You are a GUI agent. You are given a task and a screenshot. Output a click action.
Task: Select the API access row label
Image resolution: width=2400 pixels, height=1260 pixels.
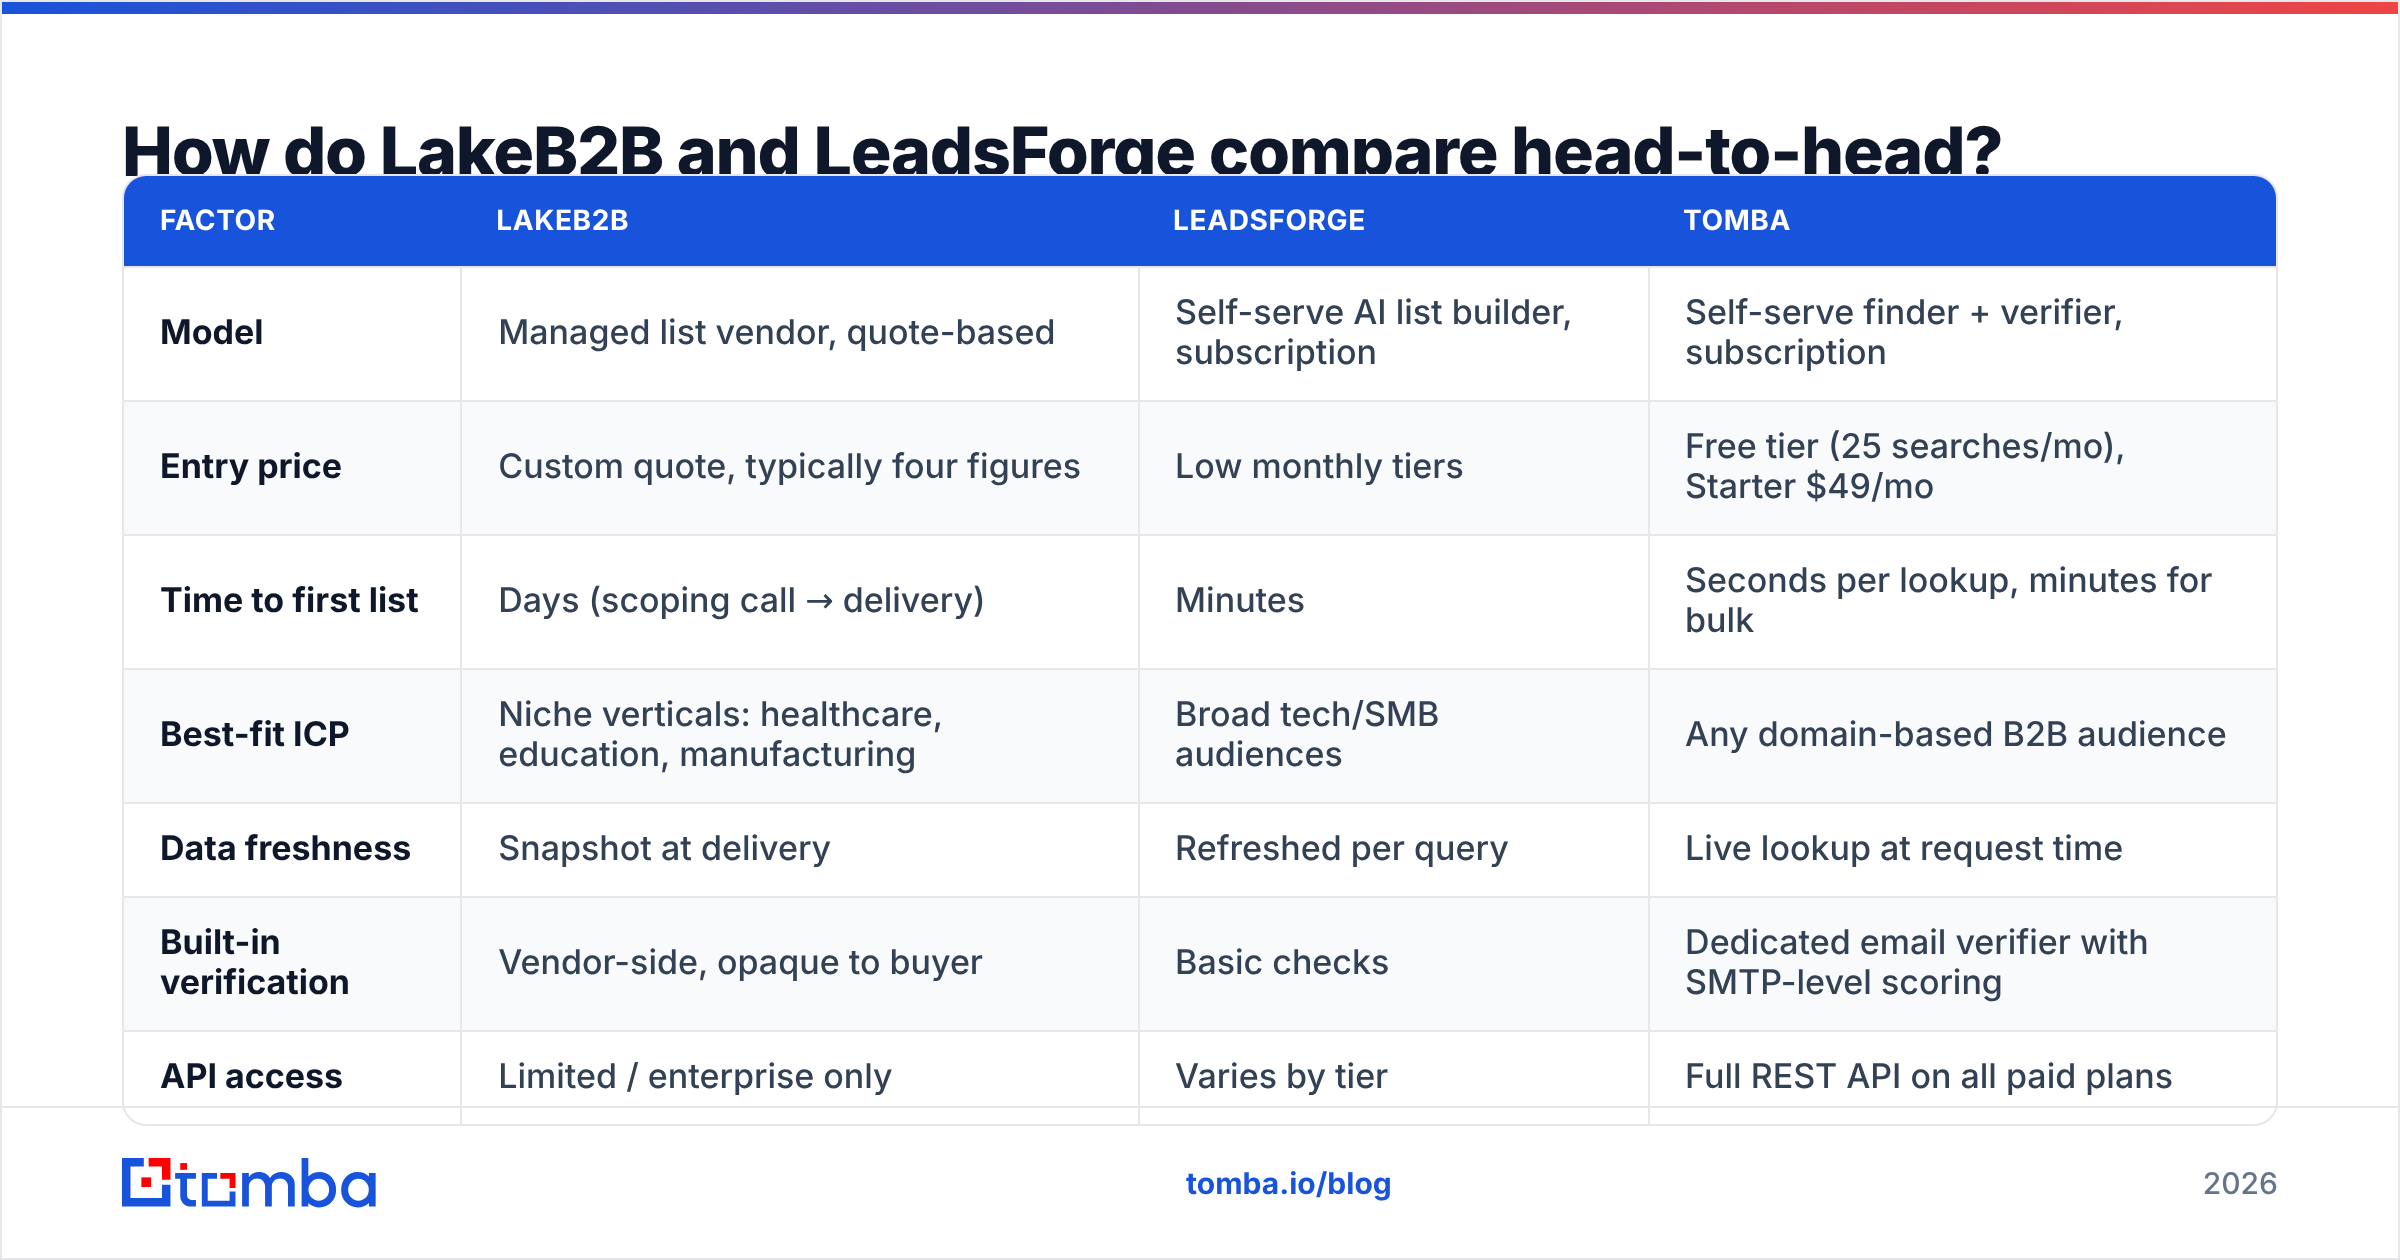(x=251, y=1077)
